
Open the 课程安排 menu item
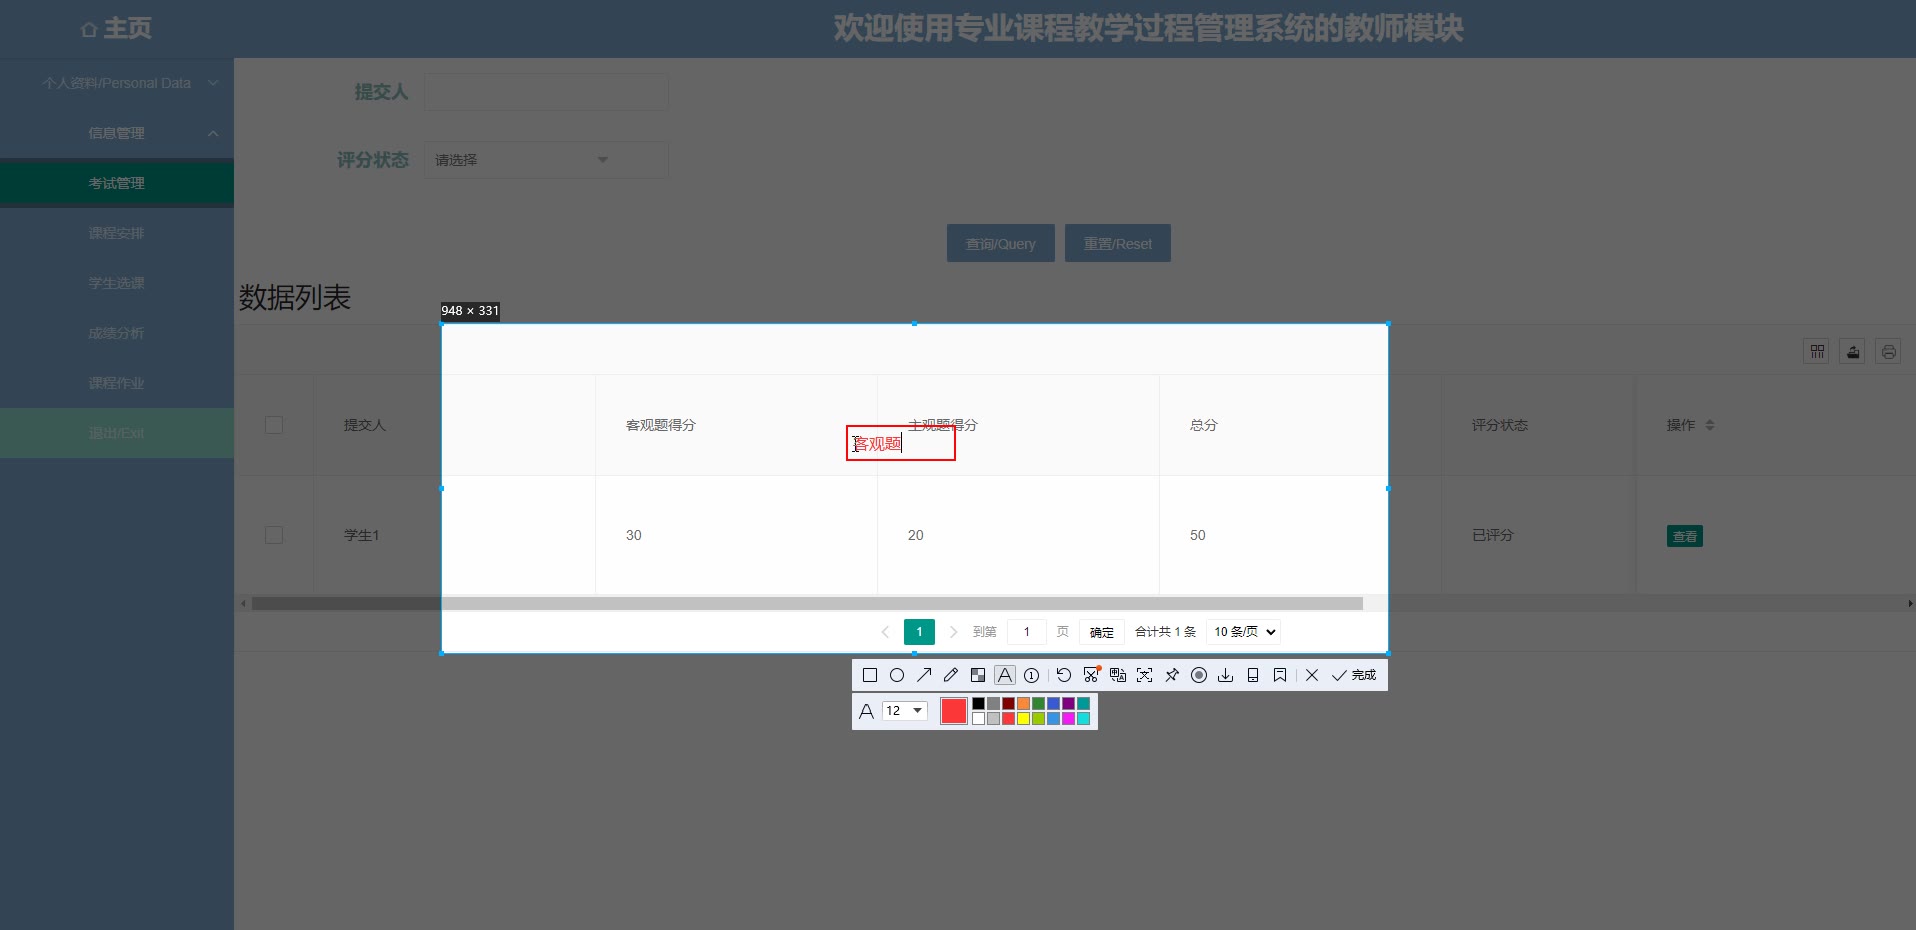click(x=117, y=233)
